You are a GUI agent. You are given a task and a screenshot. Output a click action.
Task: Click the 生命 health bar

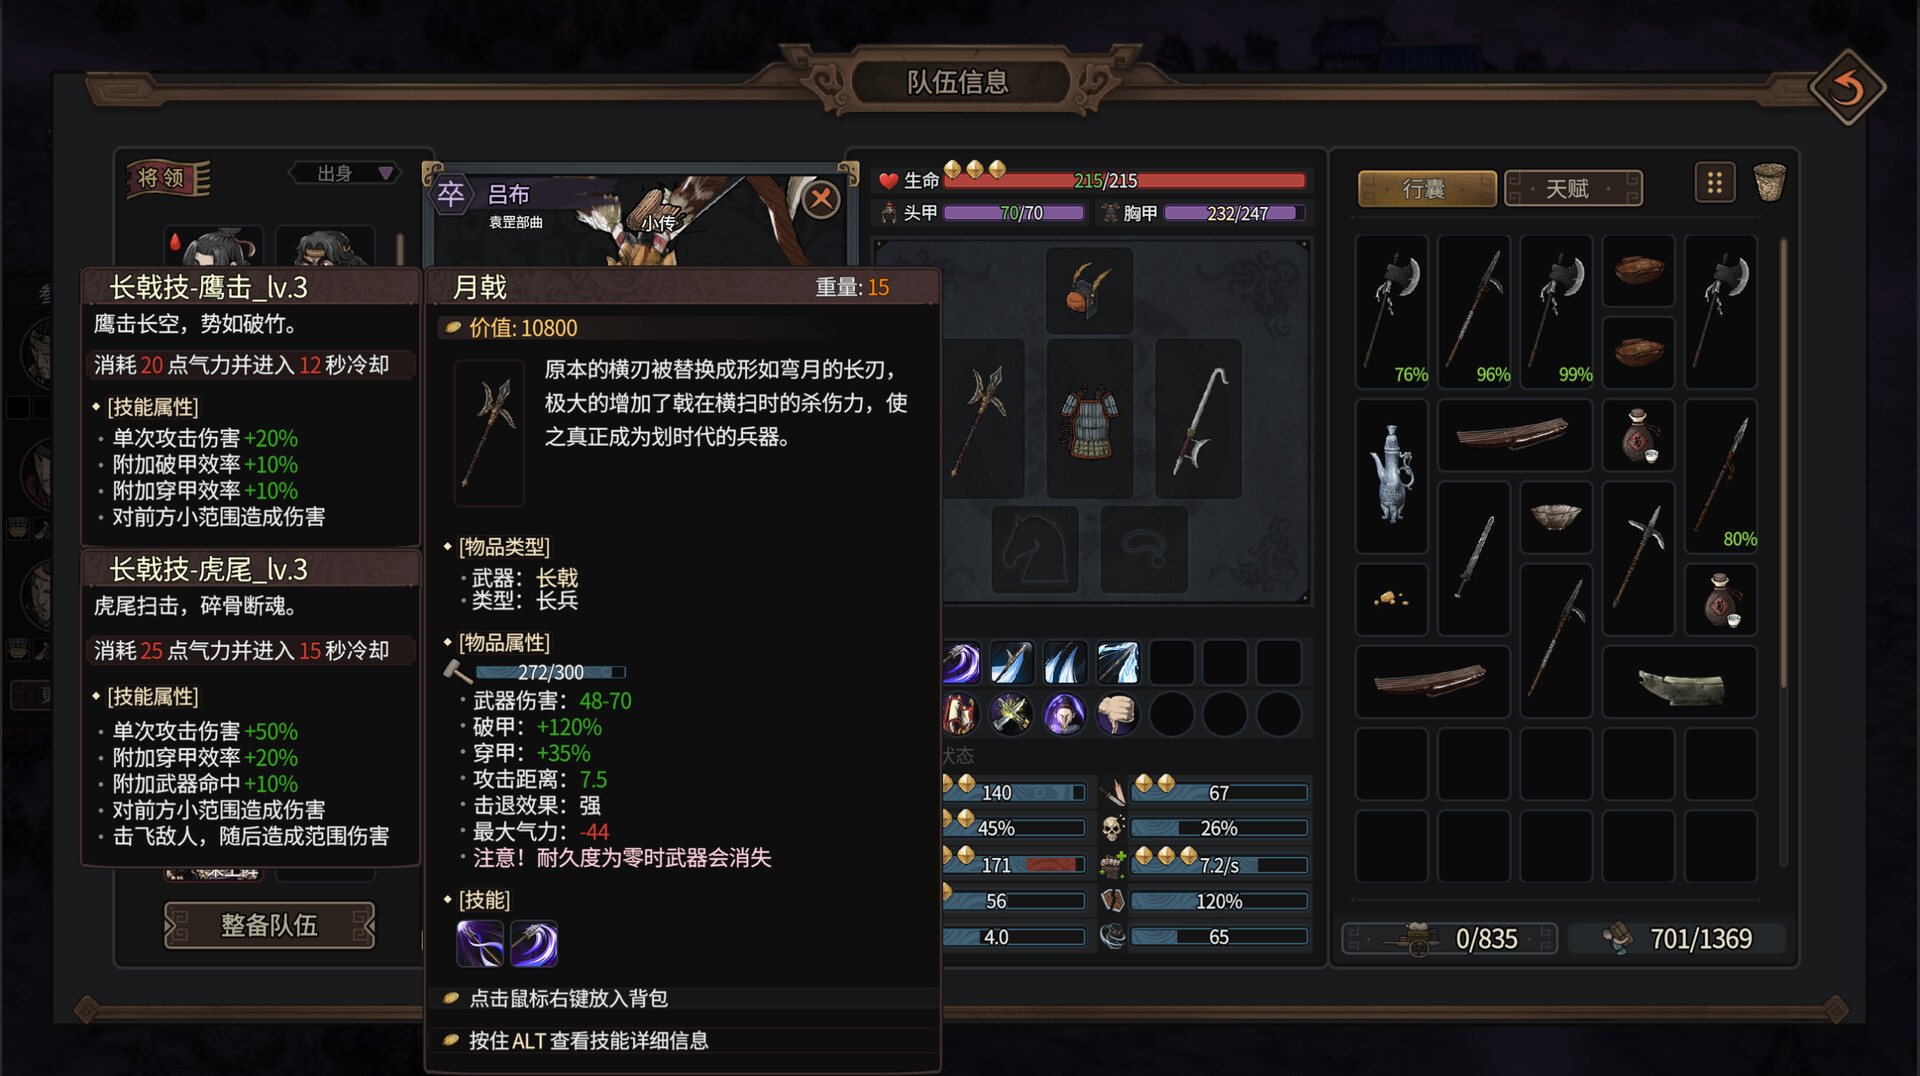coord(1124,181)
